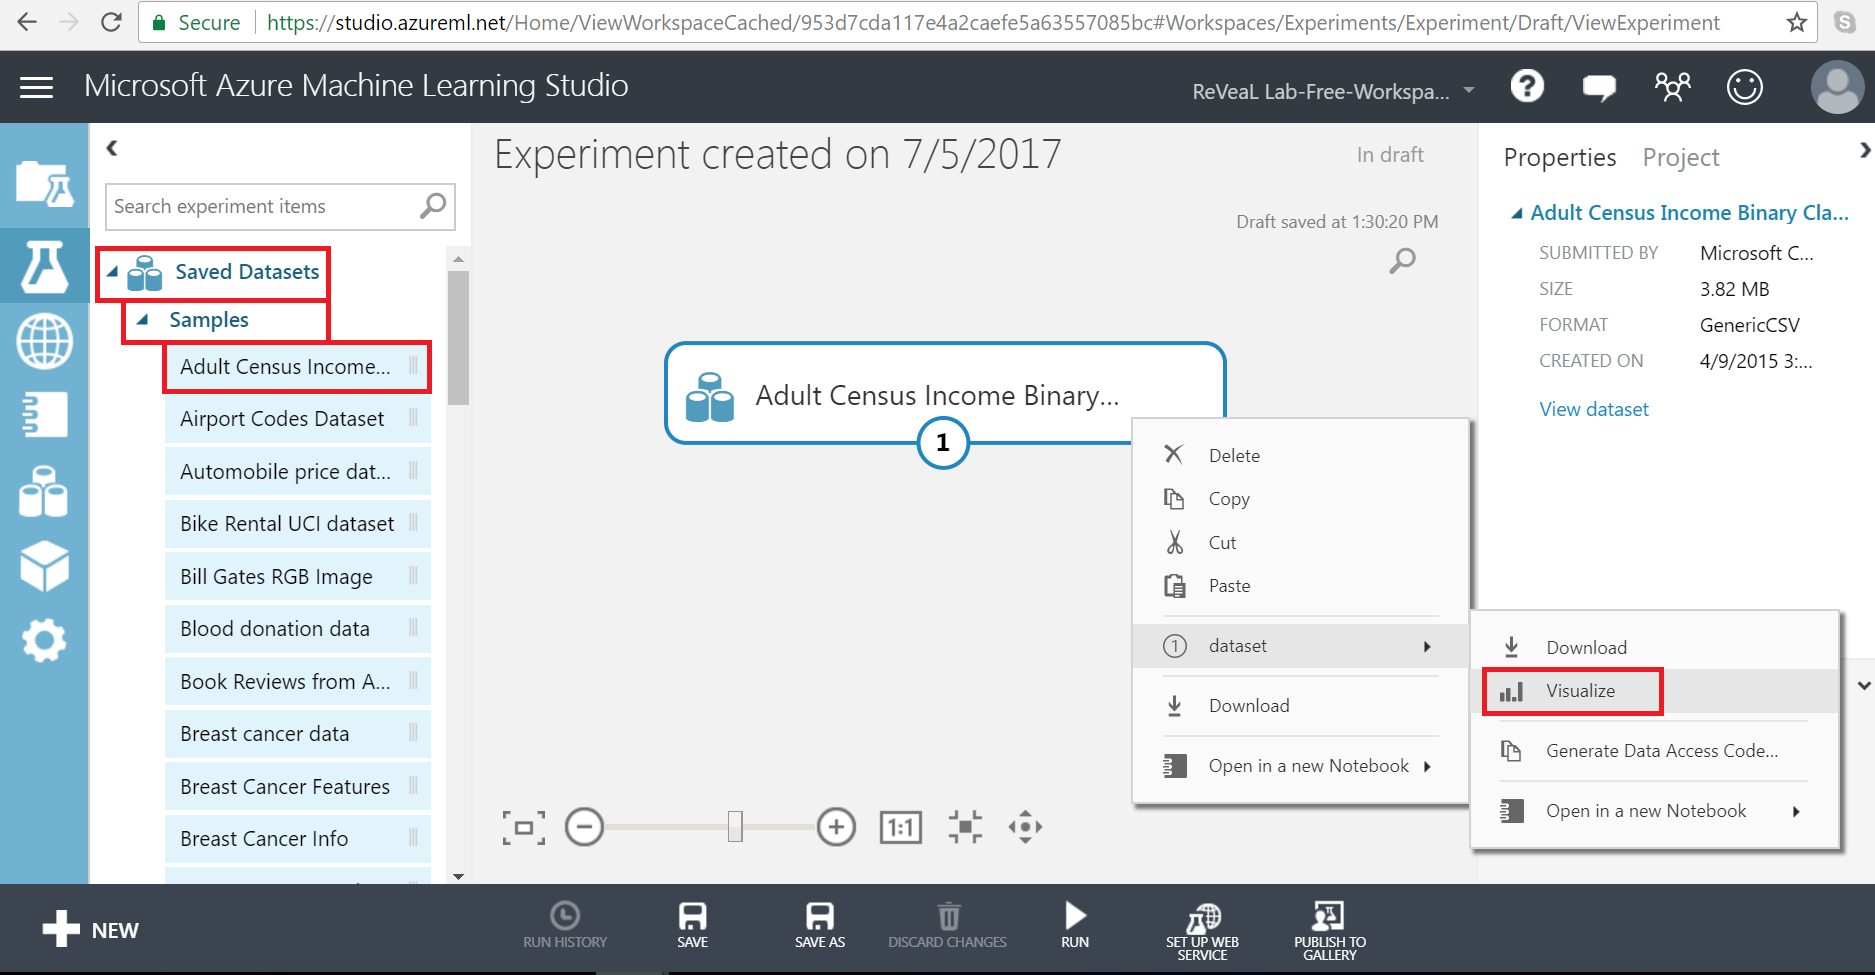
Task: Expand the quick help chevron at right edge
Action: point(1864,686)
